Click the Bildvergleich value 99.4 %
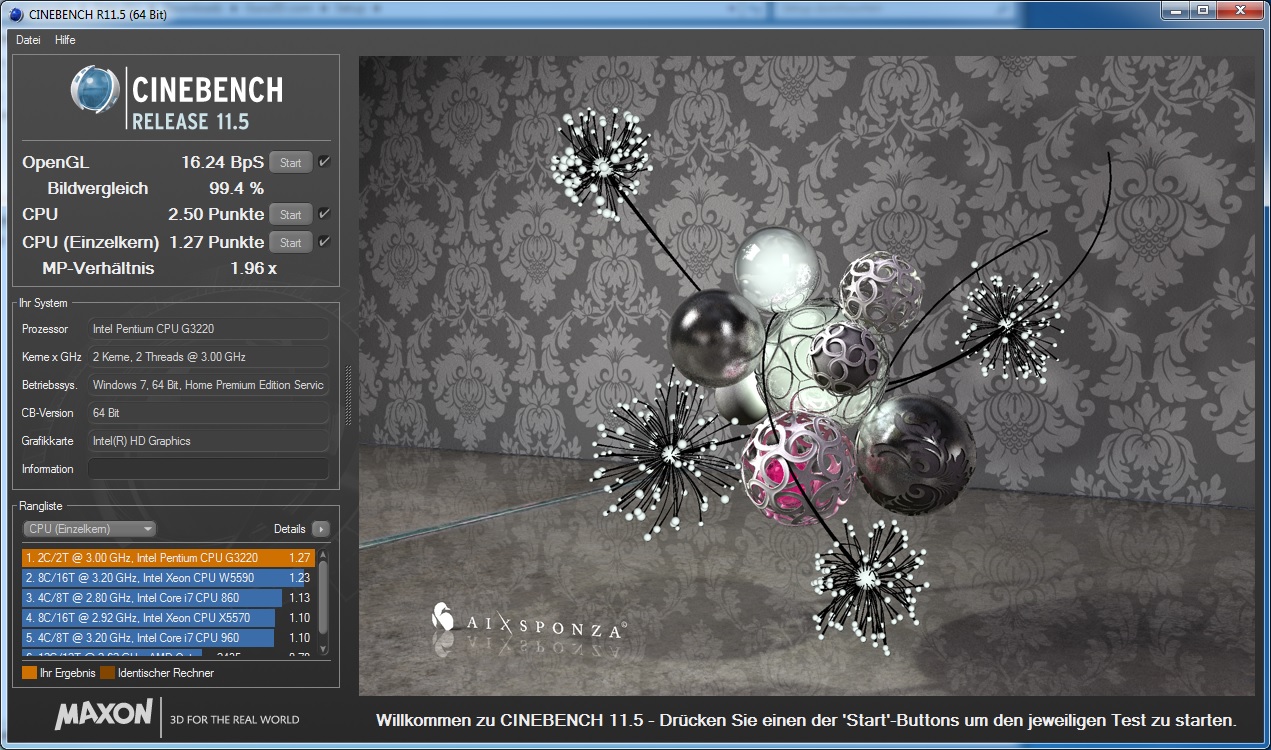 (x=236, y=188)
